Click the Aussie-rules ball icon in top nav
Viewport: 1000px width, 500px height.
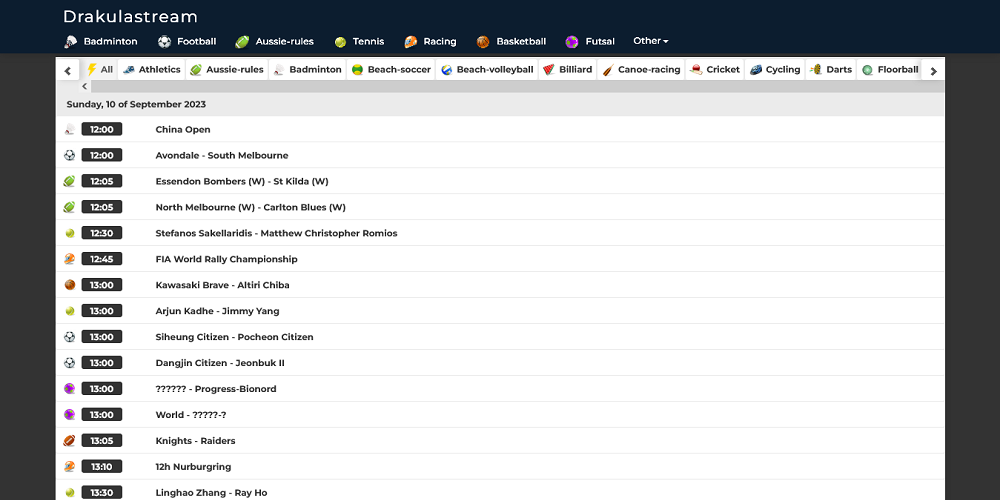242,41
